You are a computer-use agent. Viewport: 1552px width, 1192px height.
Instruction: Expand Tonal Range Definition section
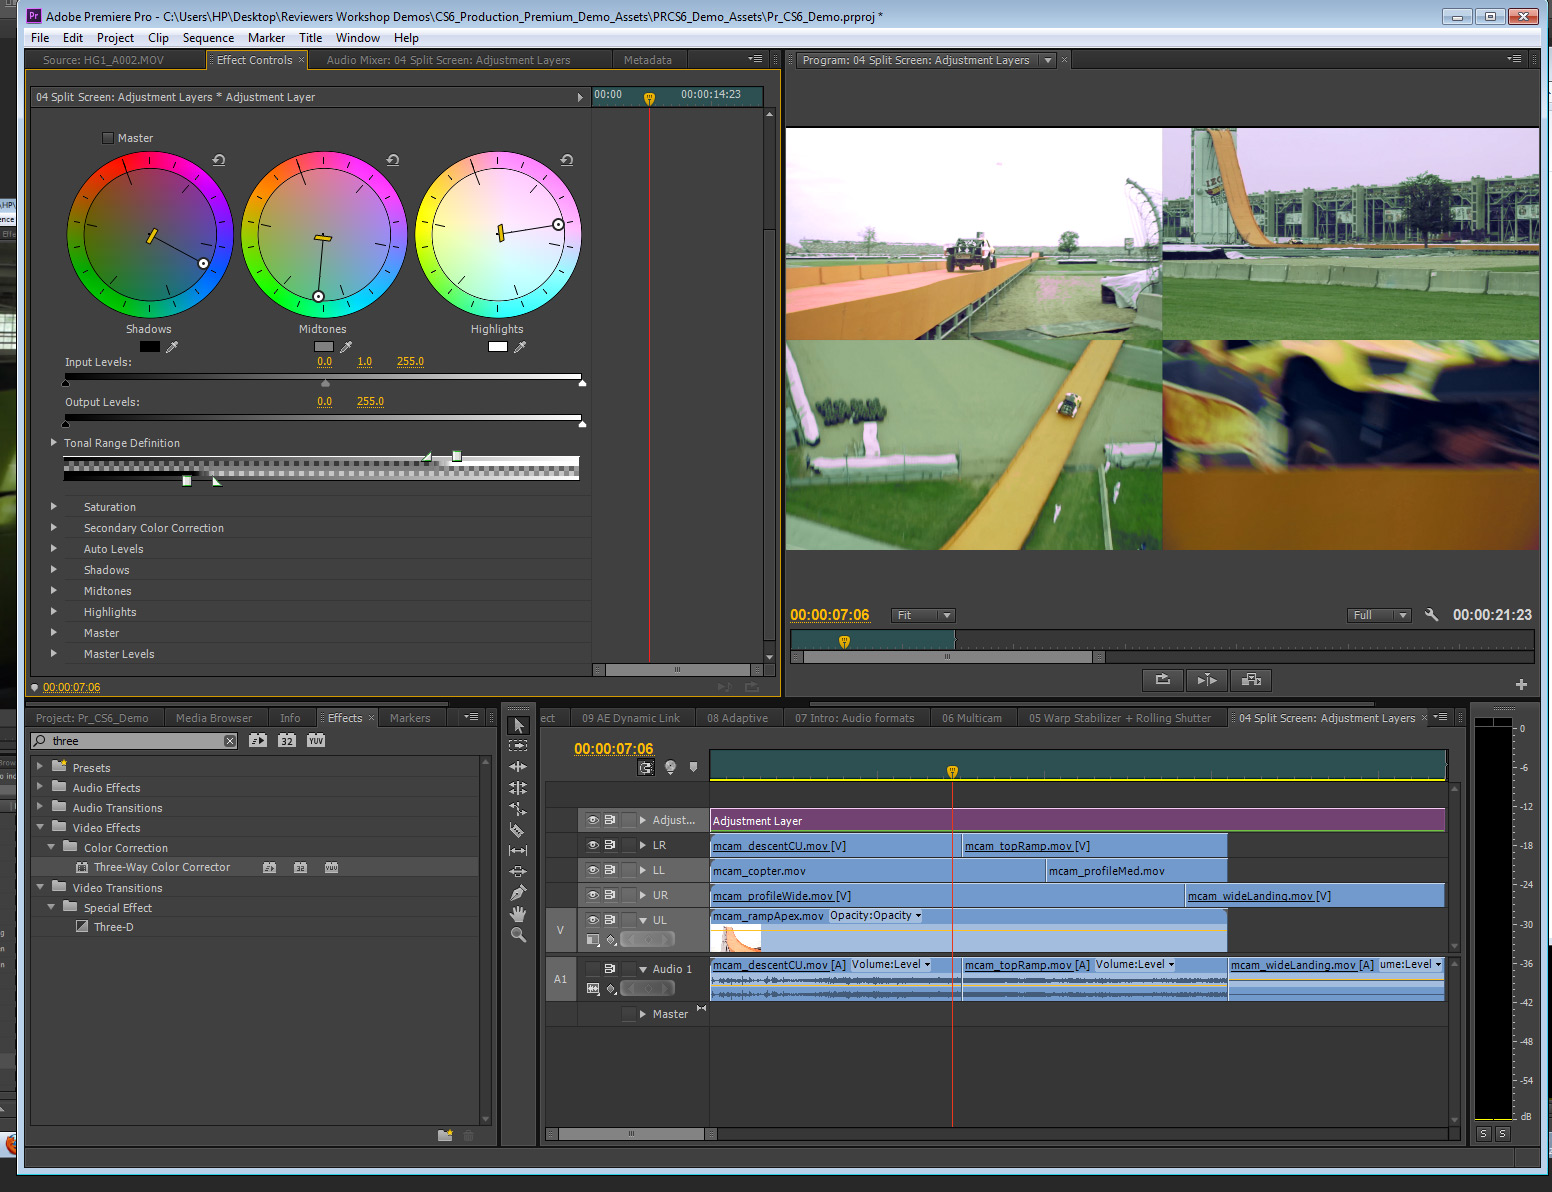(54, 442)
